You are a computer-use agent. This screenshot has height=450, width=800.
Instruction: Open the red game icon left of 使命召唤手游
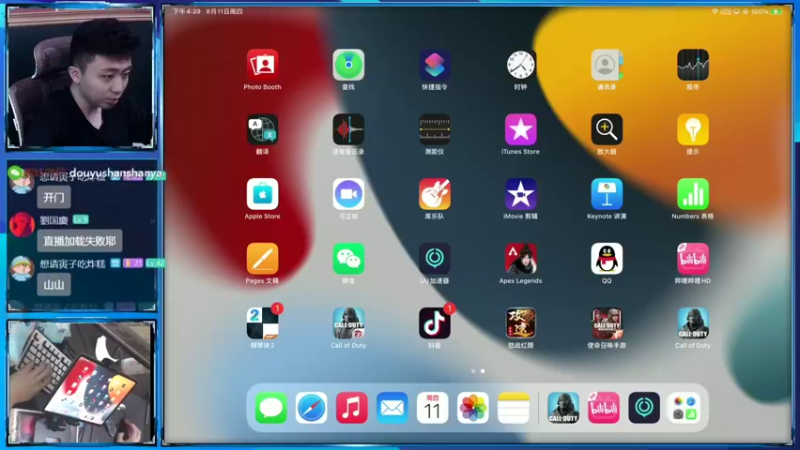click(x=520, y=323)
